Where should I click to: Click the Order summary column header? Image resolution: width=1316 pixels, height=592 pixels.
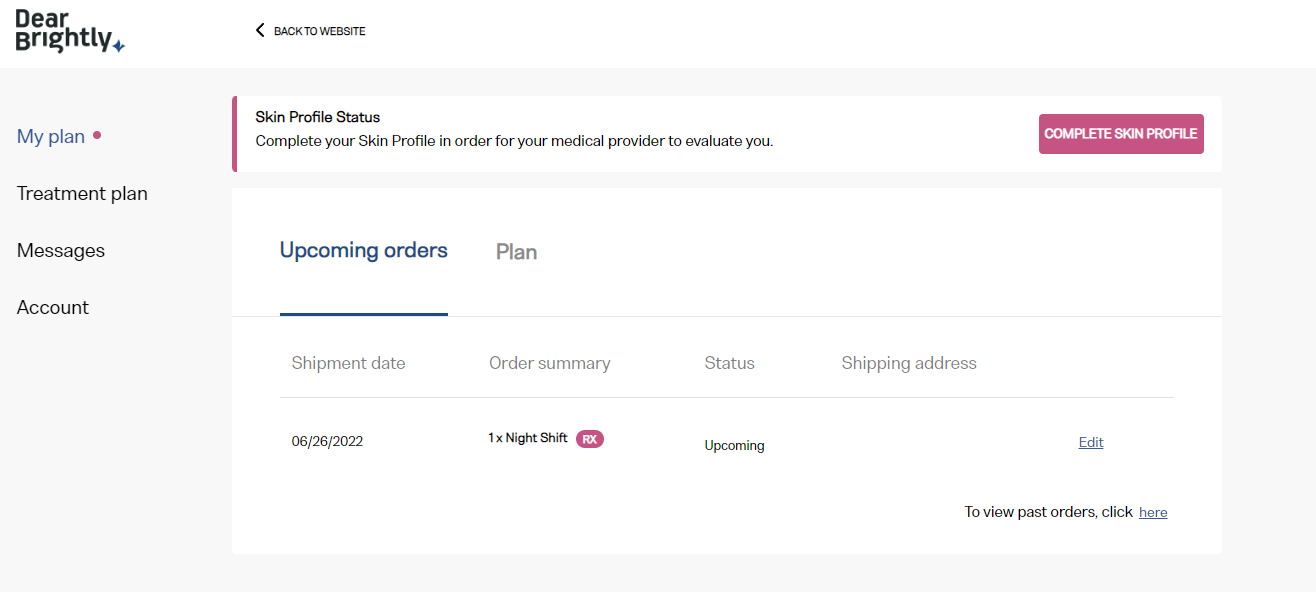coord(550,363)
